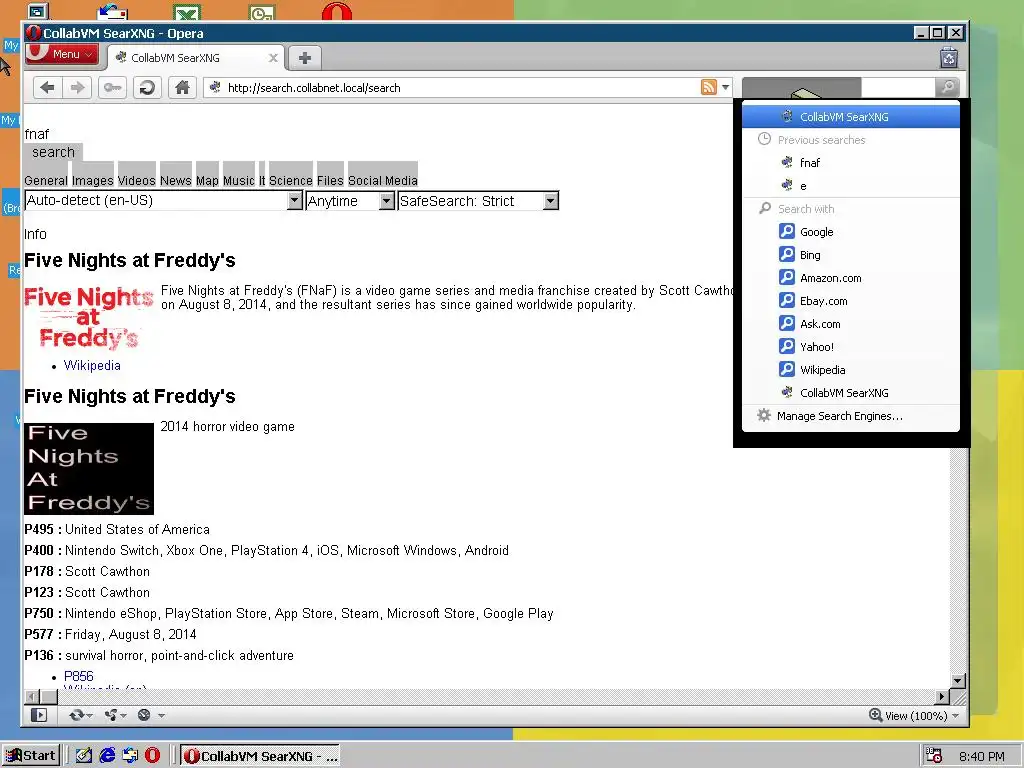Choose Yahoo! search engine

(850, 347)
